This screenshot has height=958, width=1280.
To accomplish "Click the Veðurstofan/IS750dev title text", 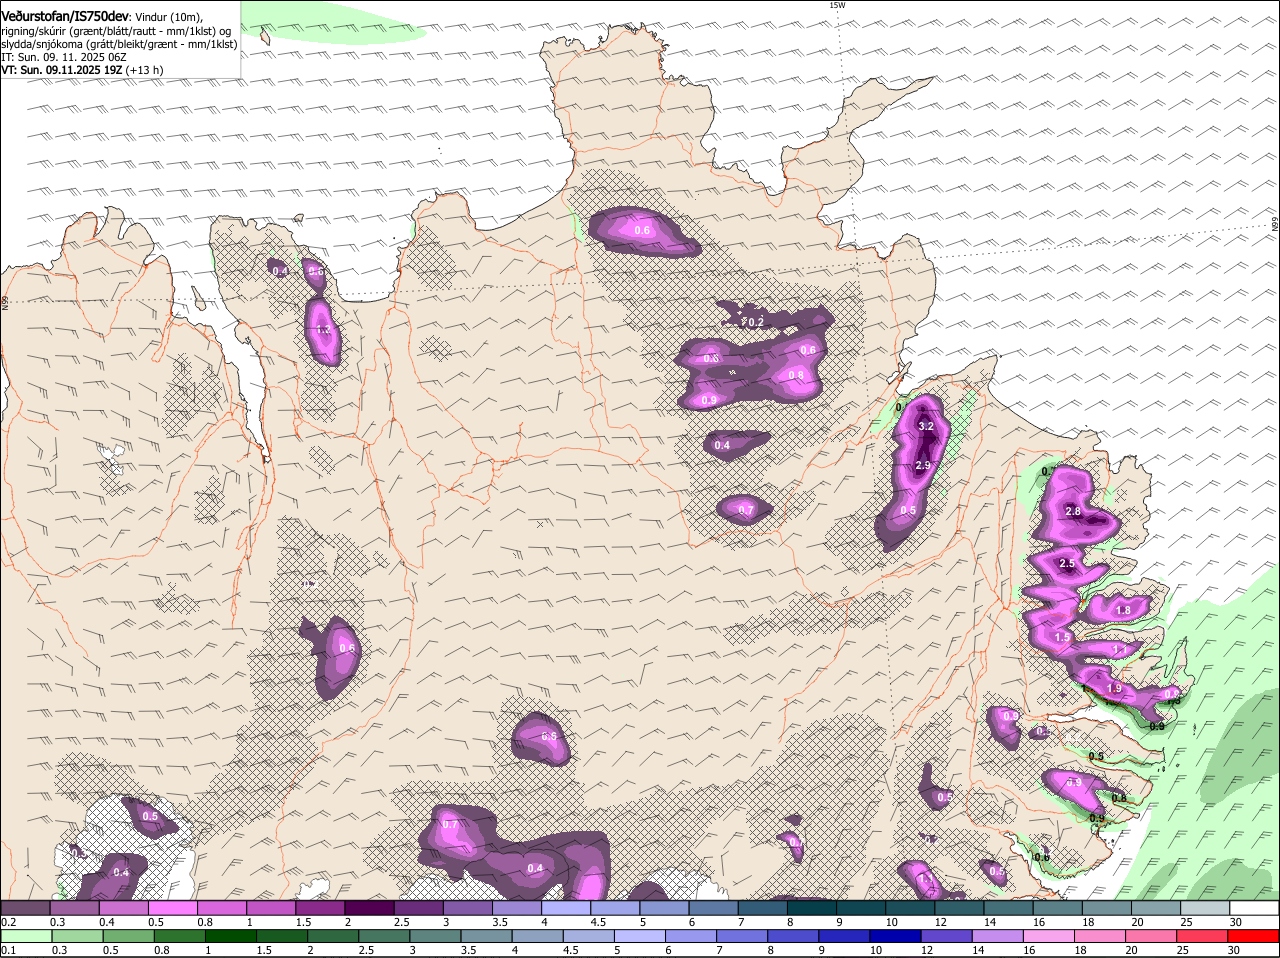I will pyautogui.click(x=65, y=16).
